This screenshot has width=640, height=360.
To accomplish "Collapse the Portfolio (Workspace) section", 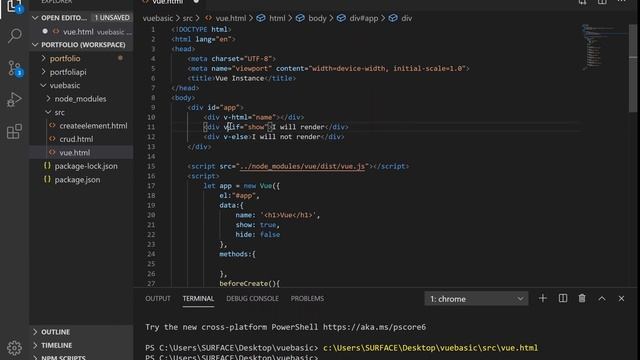I will pos(35,44).
